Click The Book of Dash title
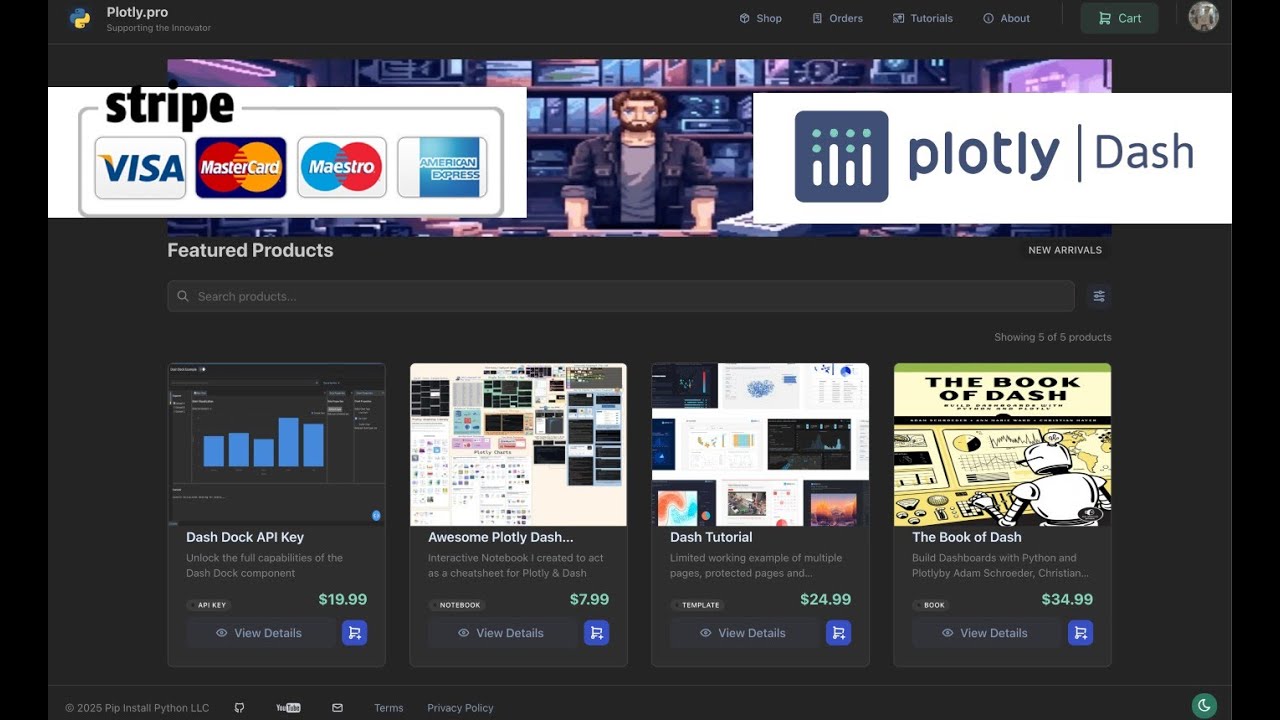Image resolution: width=1280 pixels, height=720 pixels. (x=966, y=537)
